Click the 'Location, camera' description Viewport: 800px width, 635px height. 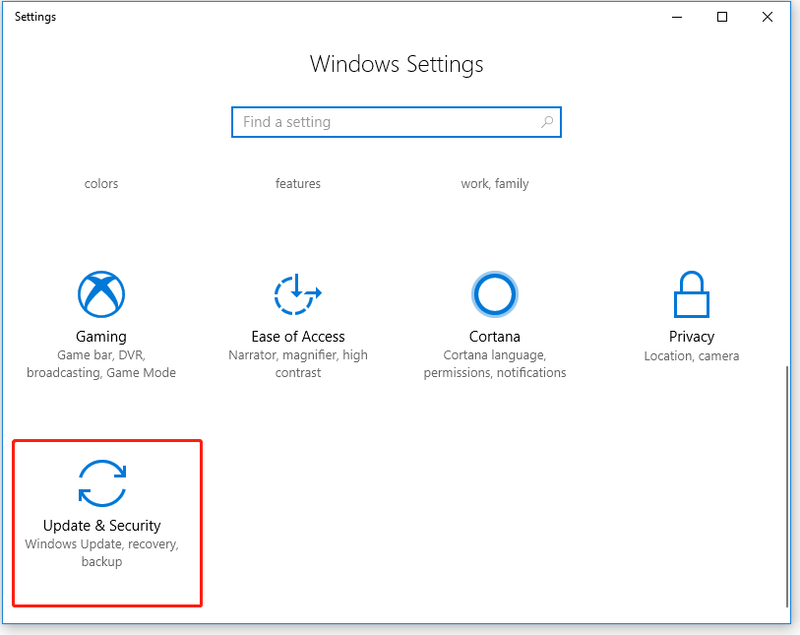tap(691, 355)
